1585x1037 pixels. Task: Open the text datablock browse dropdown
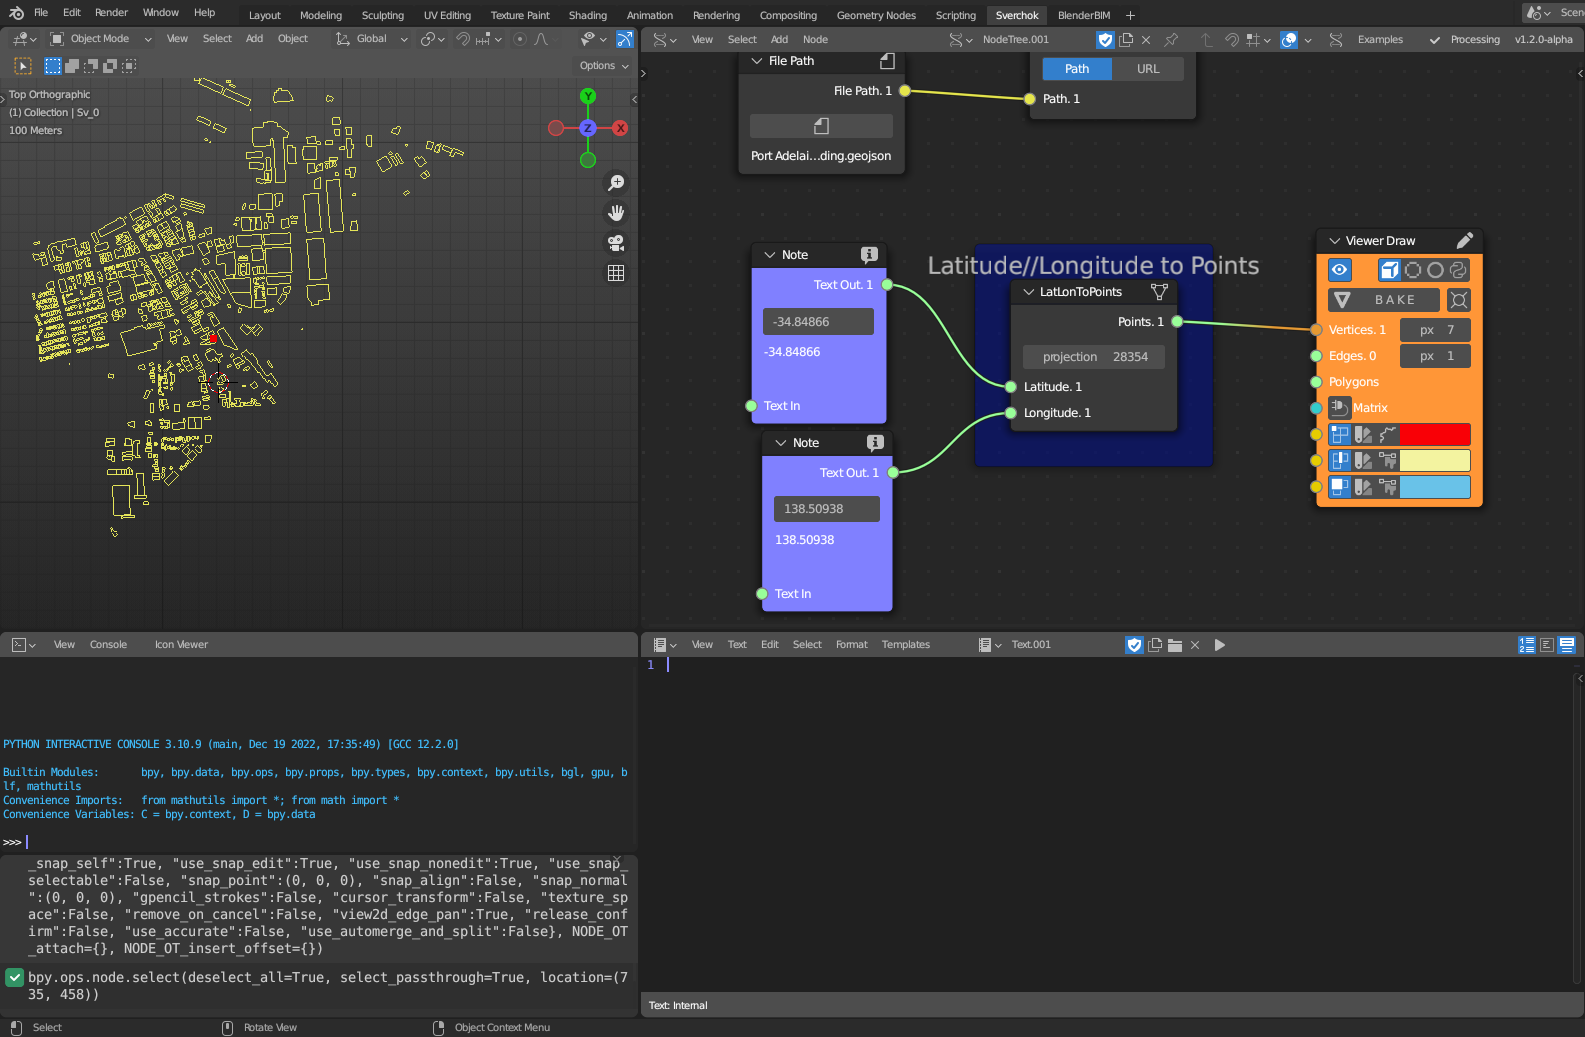[x=989, y=645]
